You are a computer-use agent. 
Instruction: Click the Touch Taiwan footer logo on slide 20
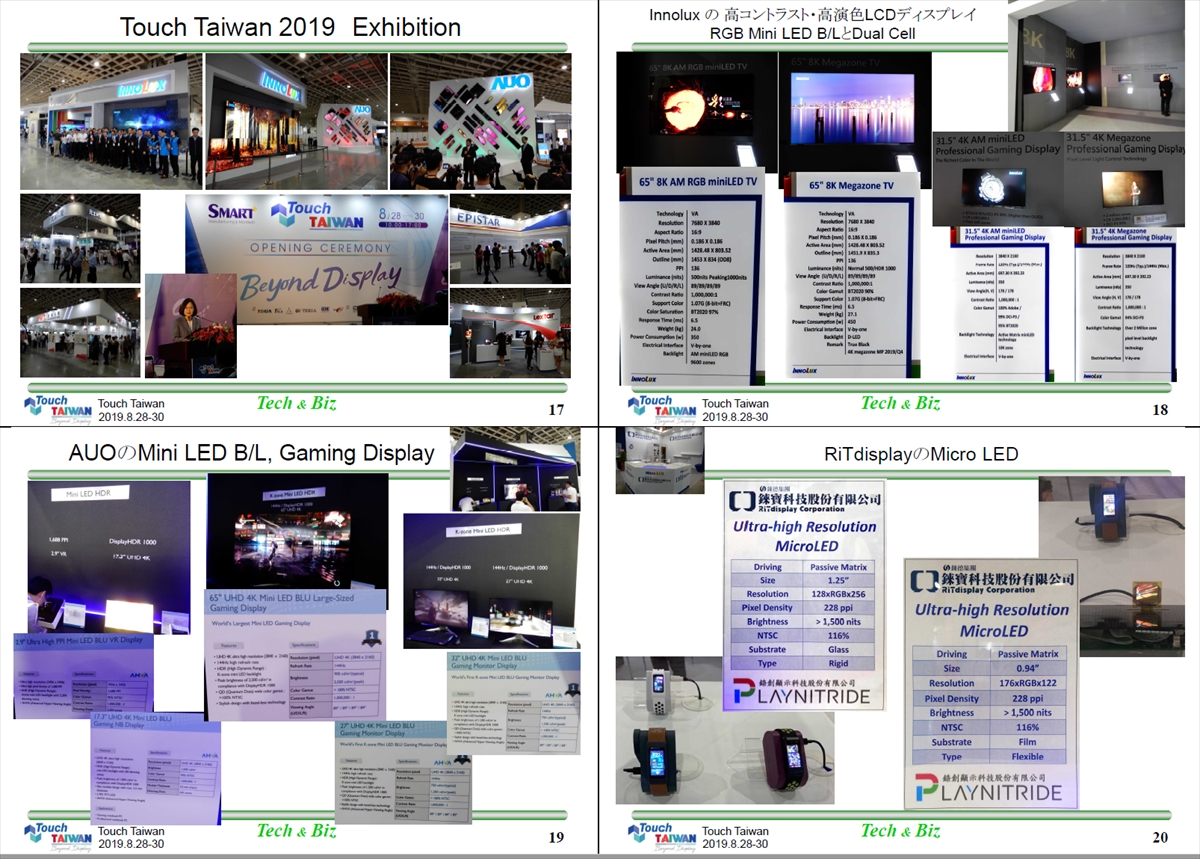click(663, 838)
